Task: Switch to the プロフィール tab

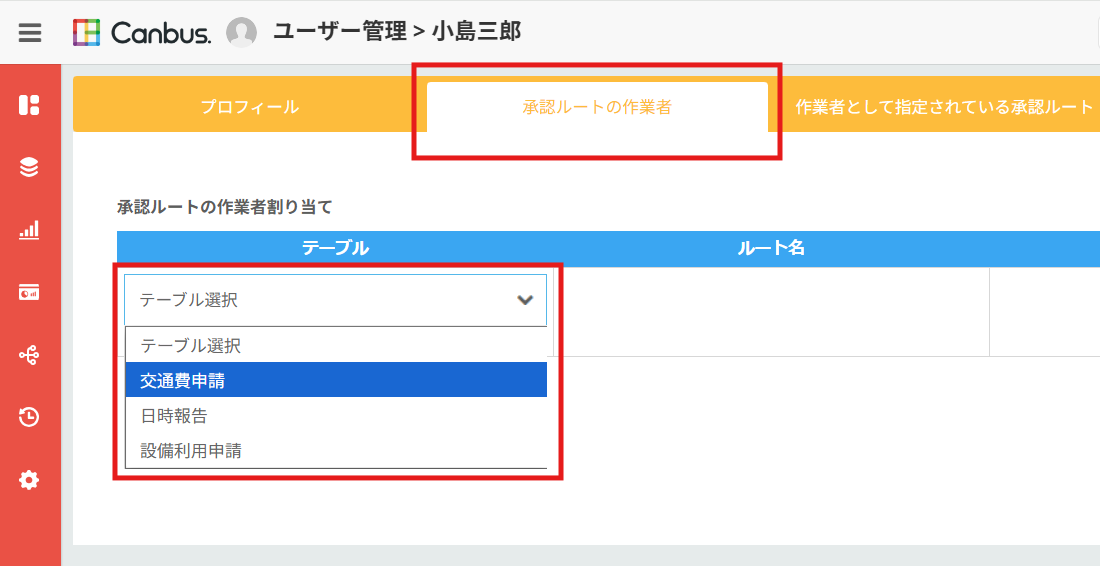Action: pos(249,107)
